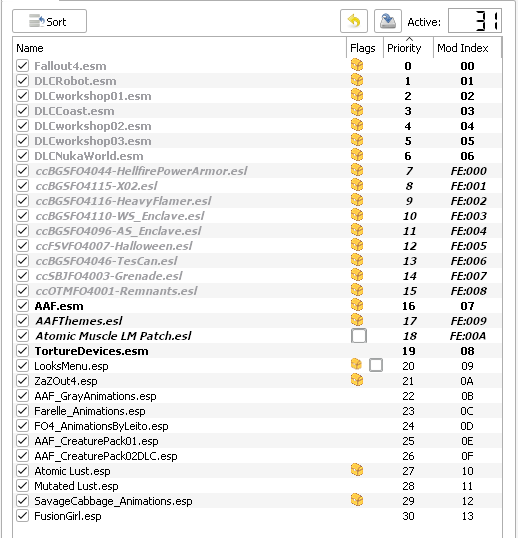Click the Sort button

click(49, 21)
